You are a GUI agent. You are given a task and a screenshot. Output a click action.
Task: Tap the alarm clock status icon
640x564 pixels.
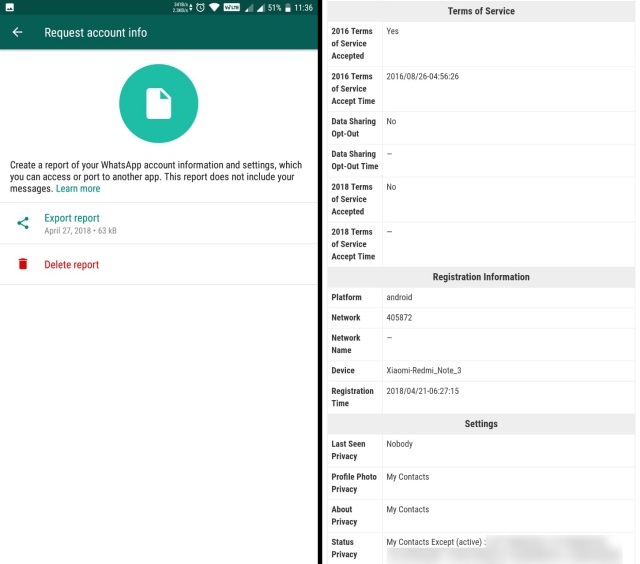tap(200, 7)
